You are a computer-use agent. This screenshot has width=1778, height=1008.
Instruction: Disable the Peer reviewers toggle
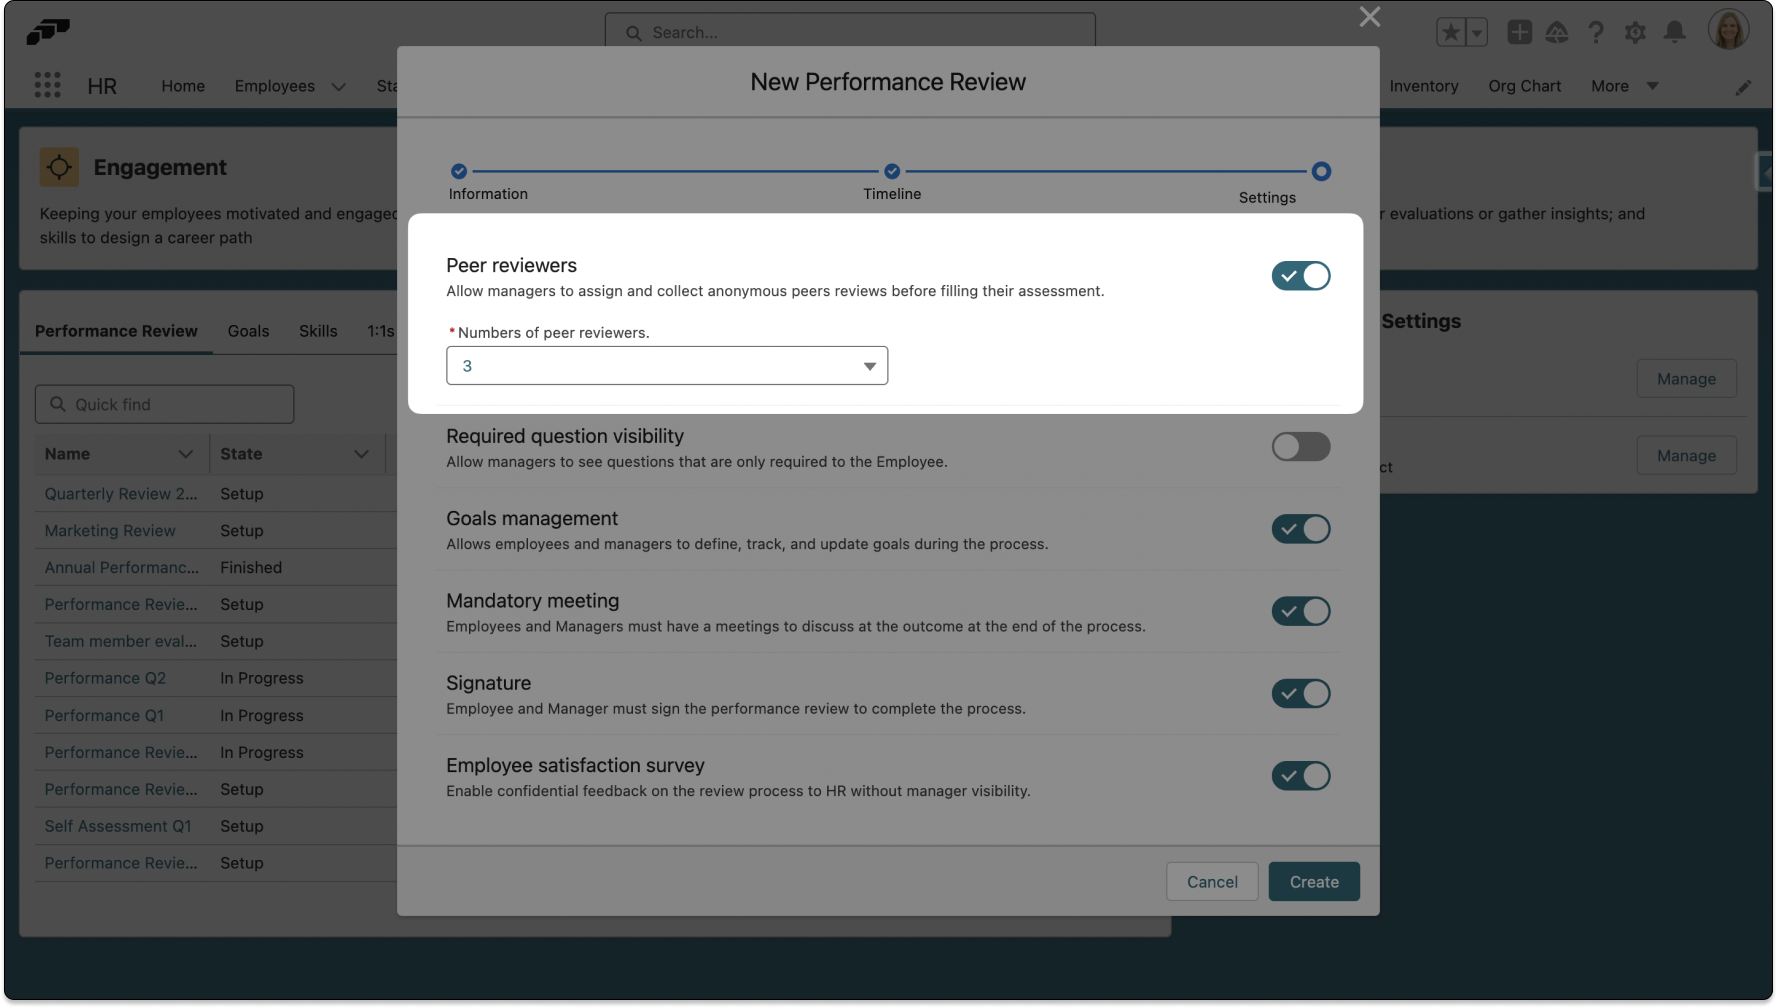tap(1300, 276)
